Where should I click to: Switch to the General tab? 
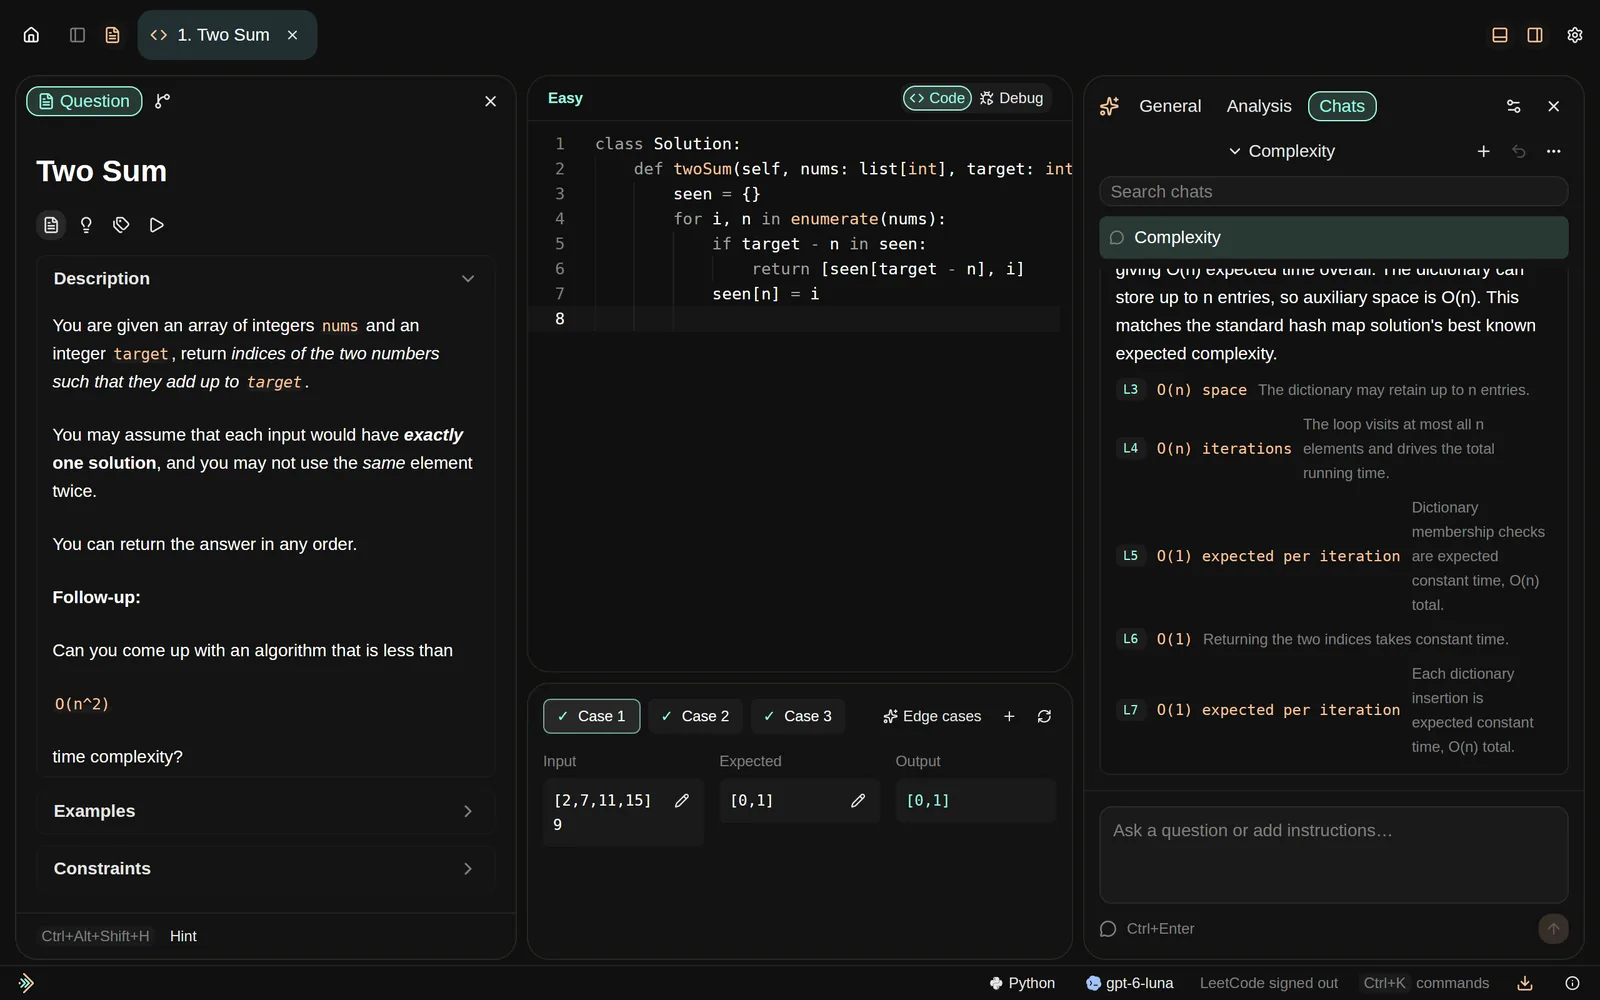pyautogui.click(x=1170, y=106)
